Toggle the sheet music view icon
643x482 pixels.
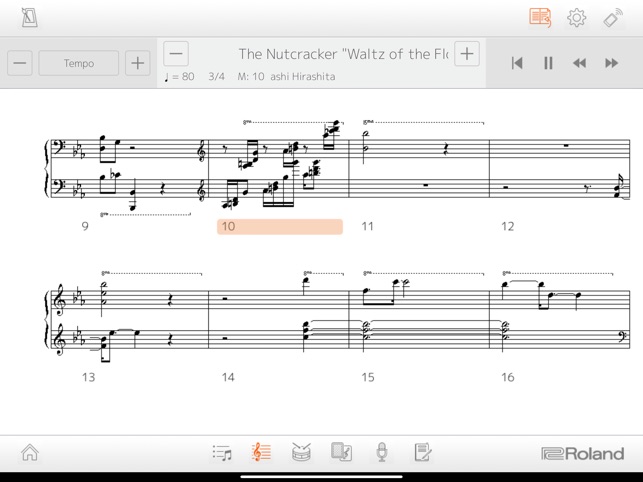click(x=540, y=18)
